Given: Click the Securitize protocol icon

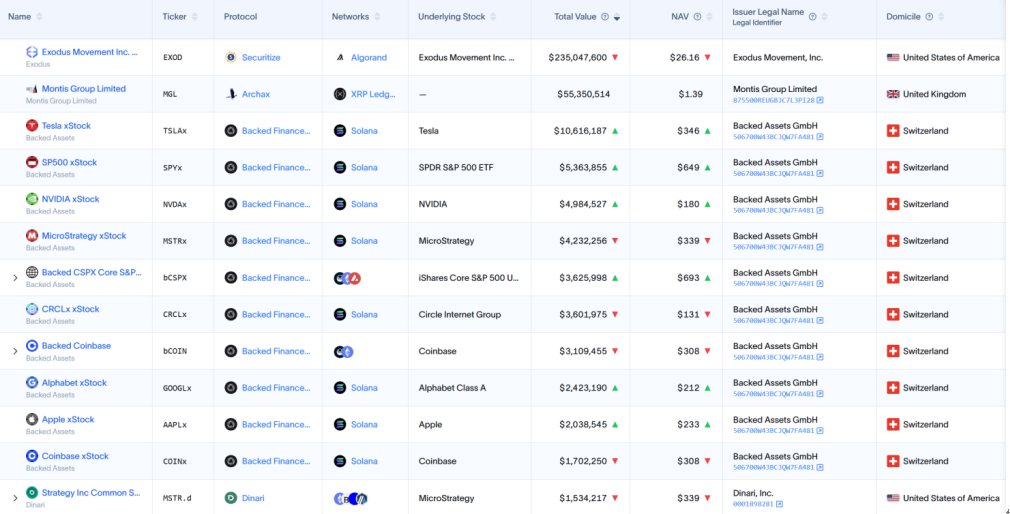Looking at the screenshot, I should point(231,58).
